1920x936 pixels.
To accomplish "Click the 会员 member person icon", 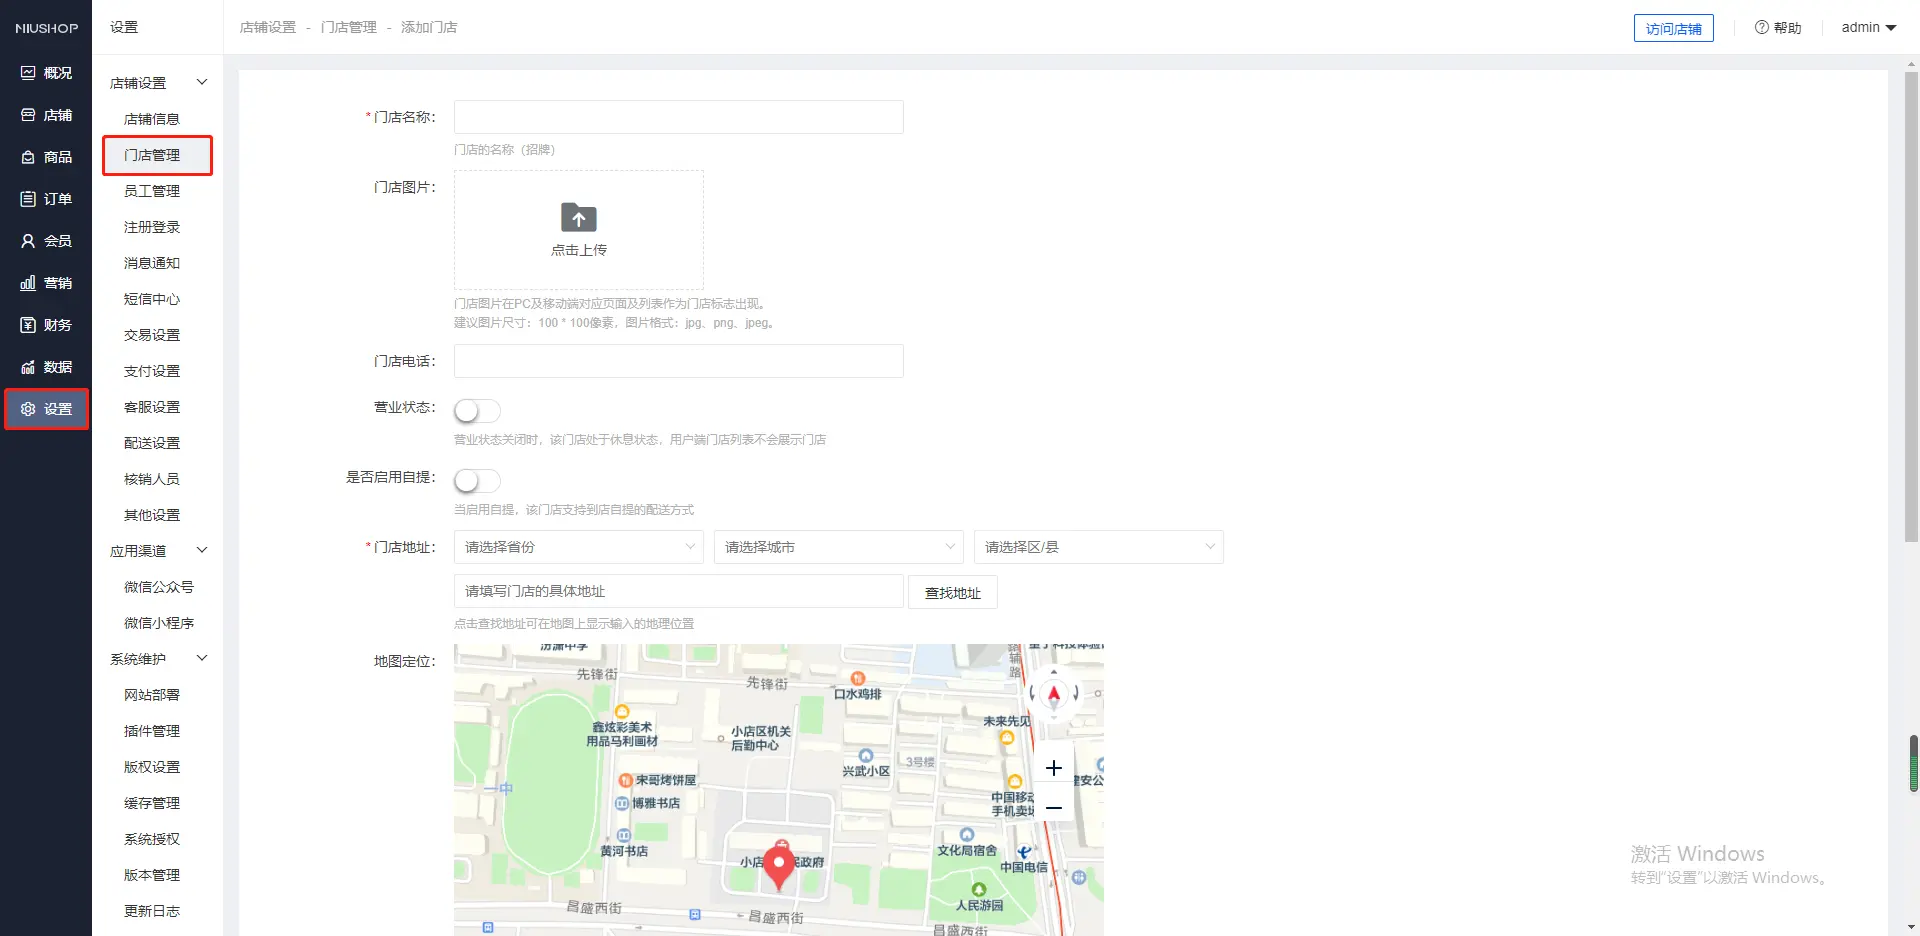I will coord(28,241).
